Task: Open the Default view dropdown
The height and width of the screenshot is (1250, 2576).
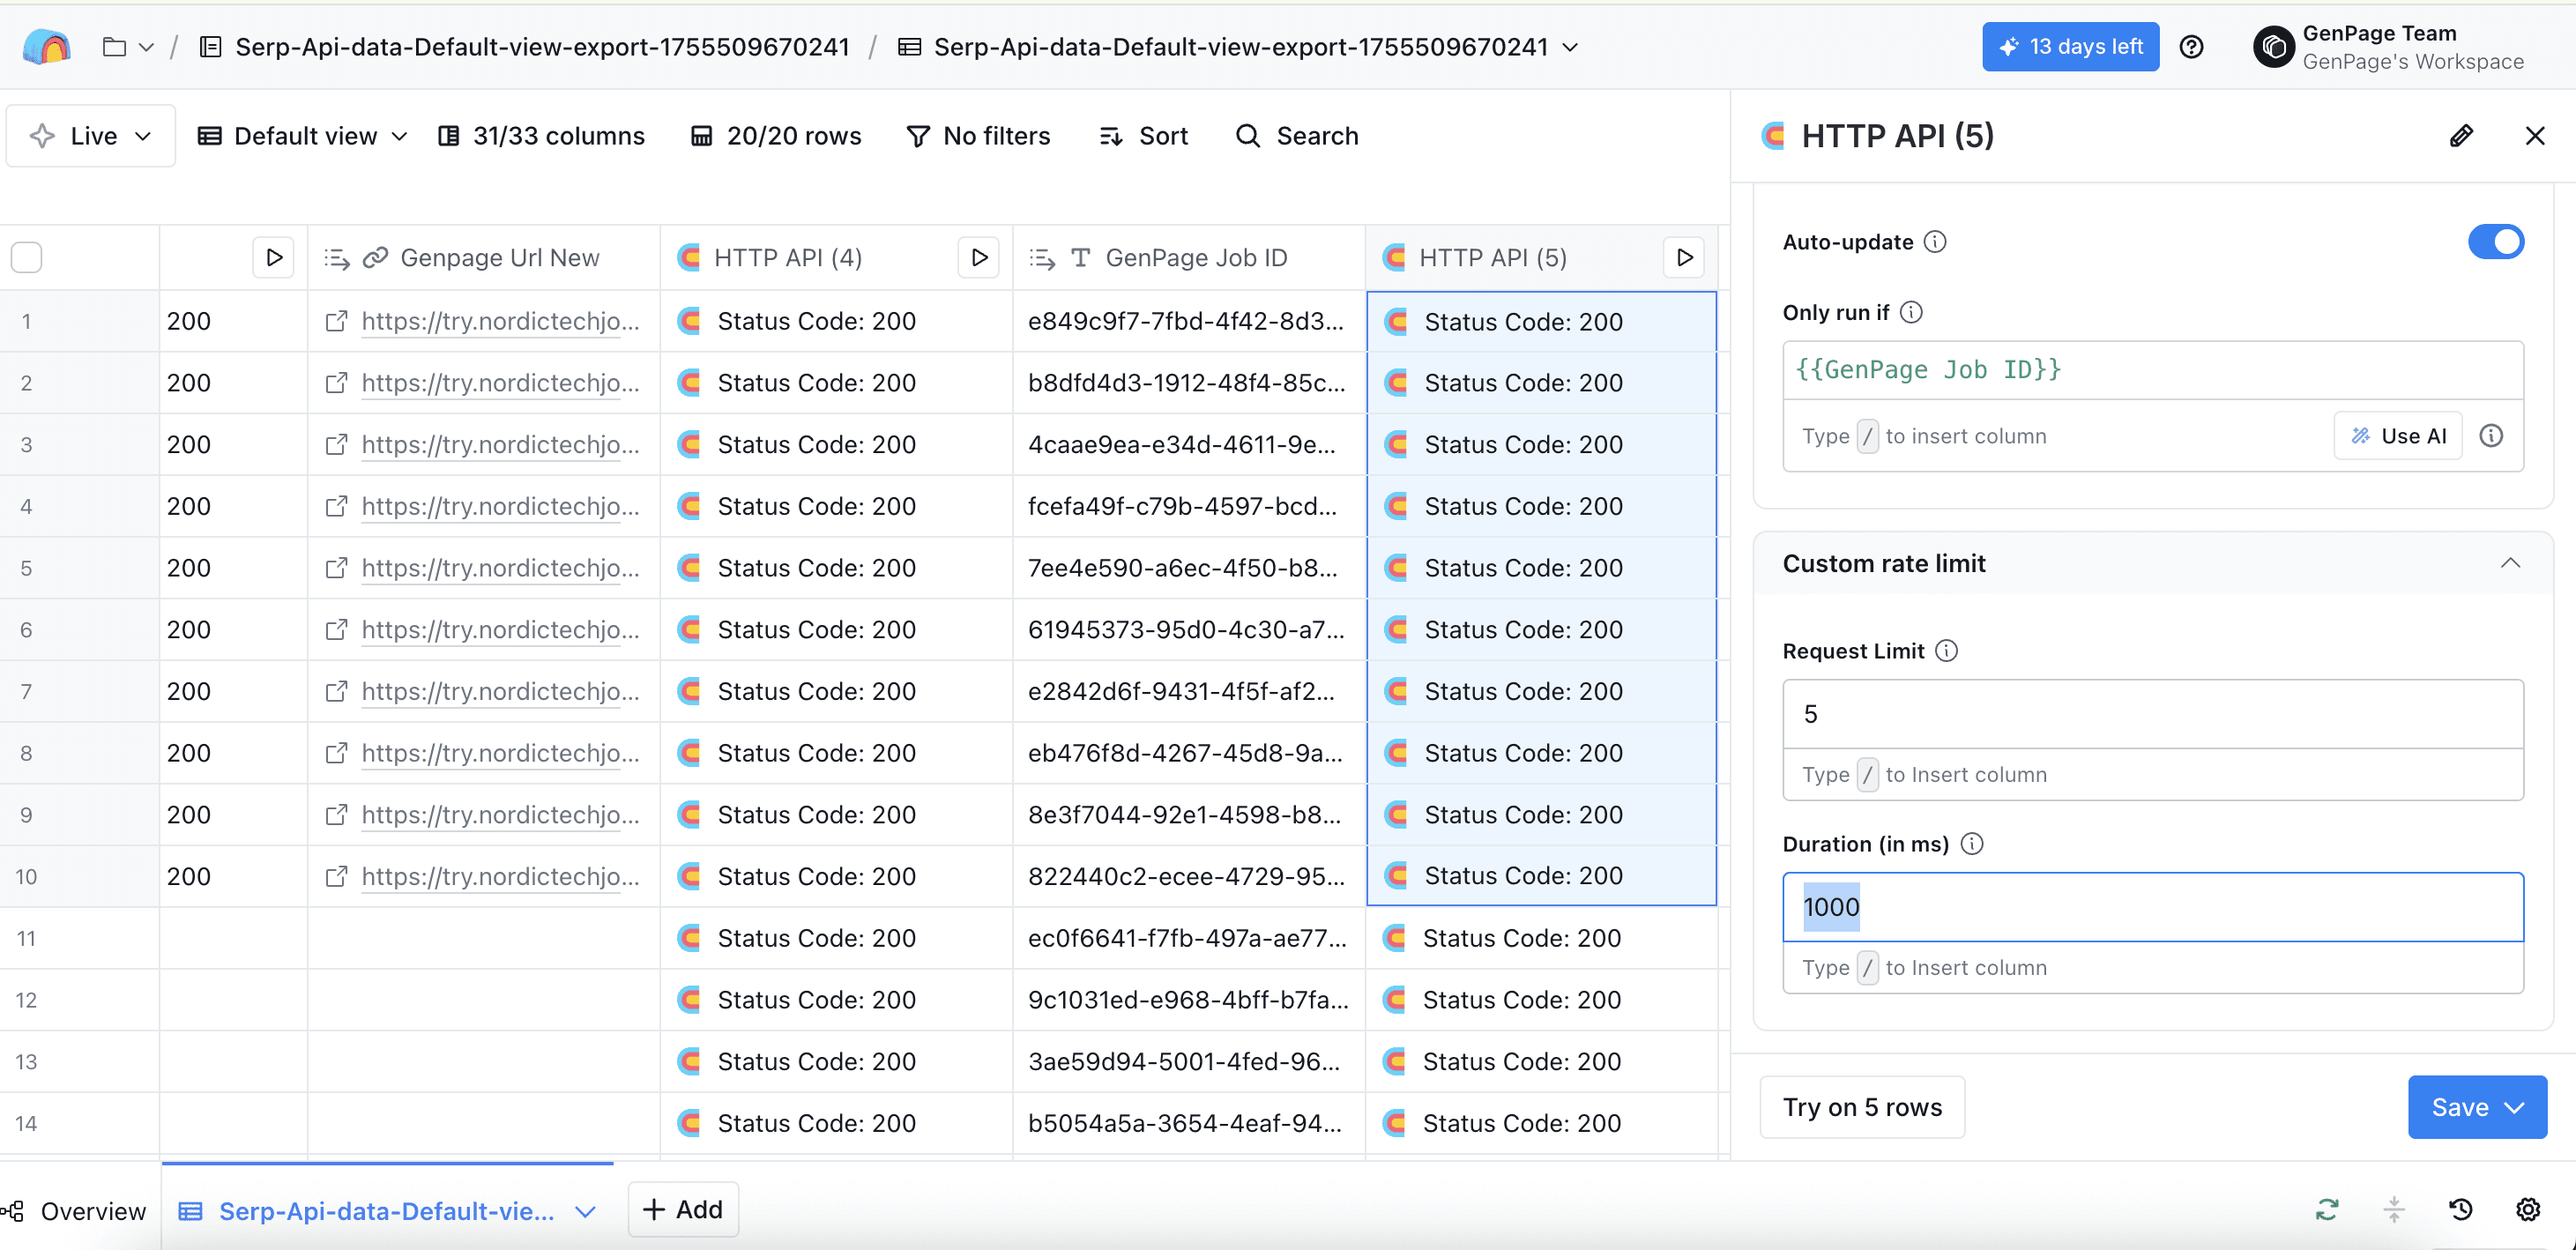Action: click(303, 136)
